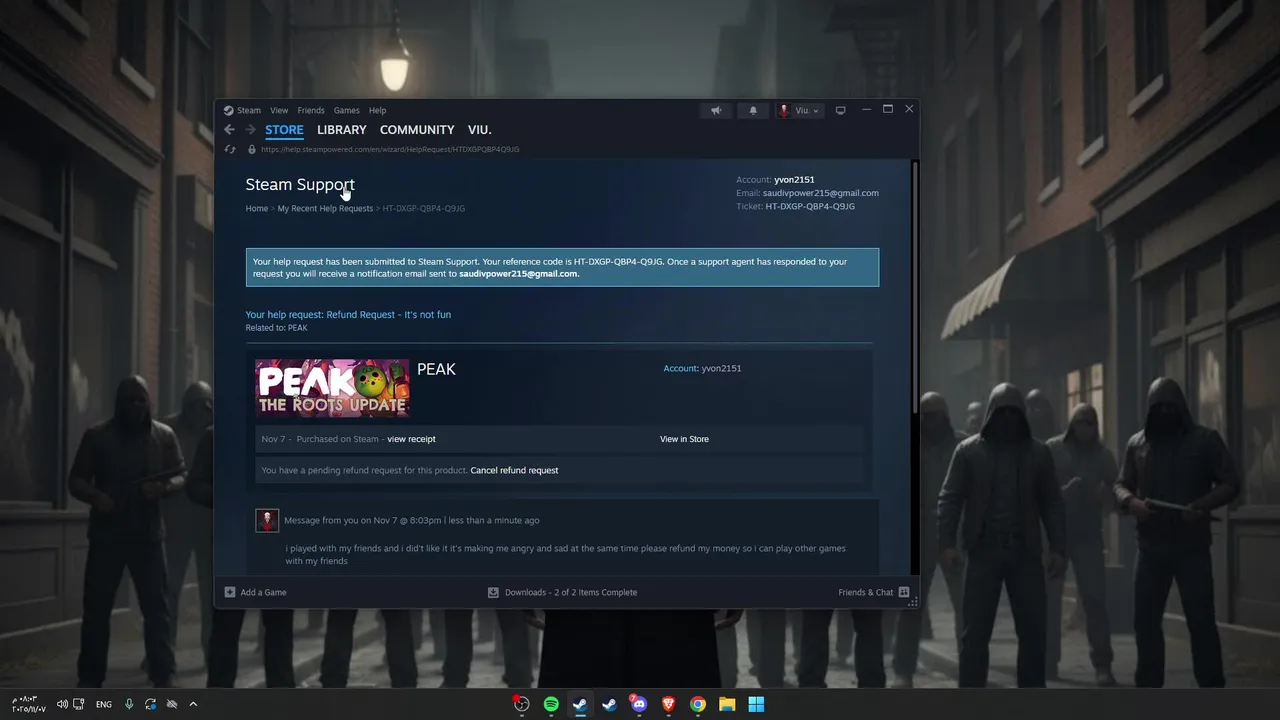Image resolution: width=1280 pixels, height=720 pixels.
Task: Click the saudivpower215@gmail.com email in account info
Action: [x=821, y=193]
